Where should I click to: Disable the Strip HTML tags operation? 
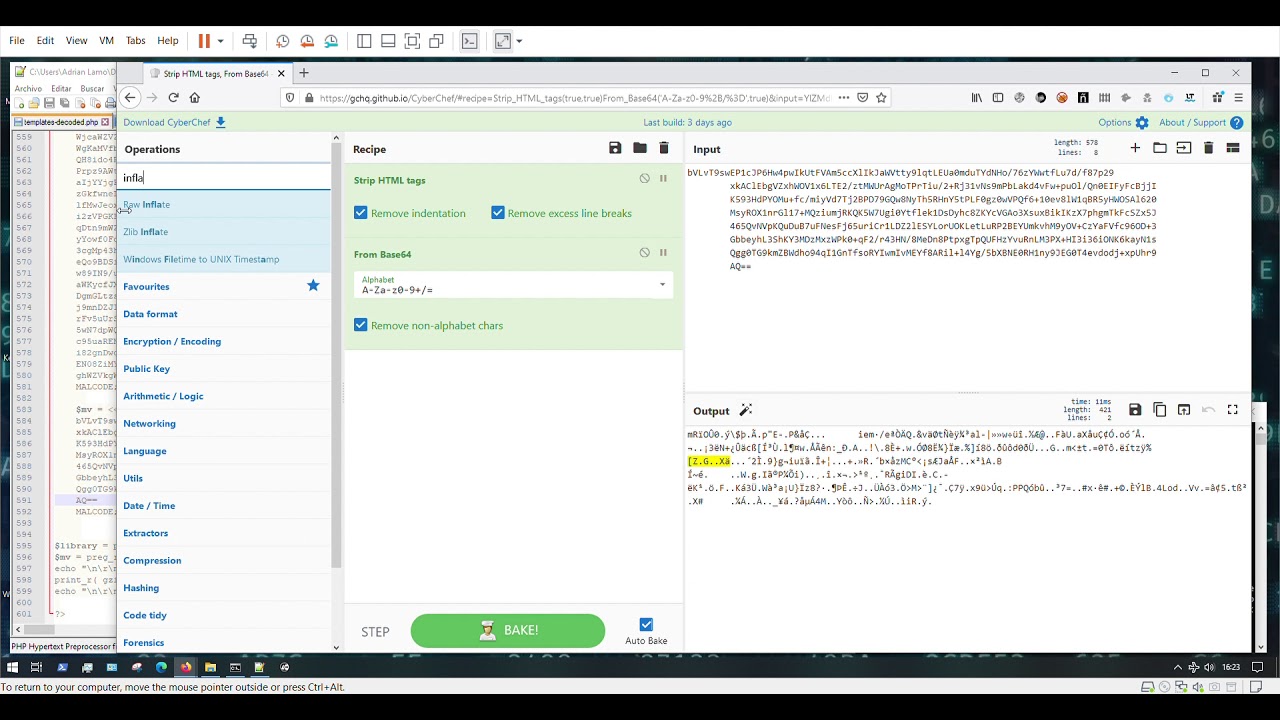click(x=644, y=179)
